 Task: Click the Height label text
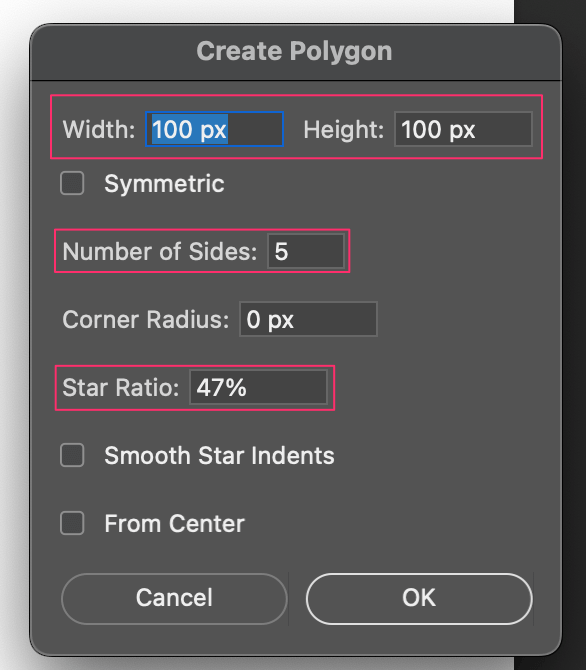(x=344, y=129)
